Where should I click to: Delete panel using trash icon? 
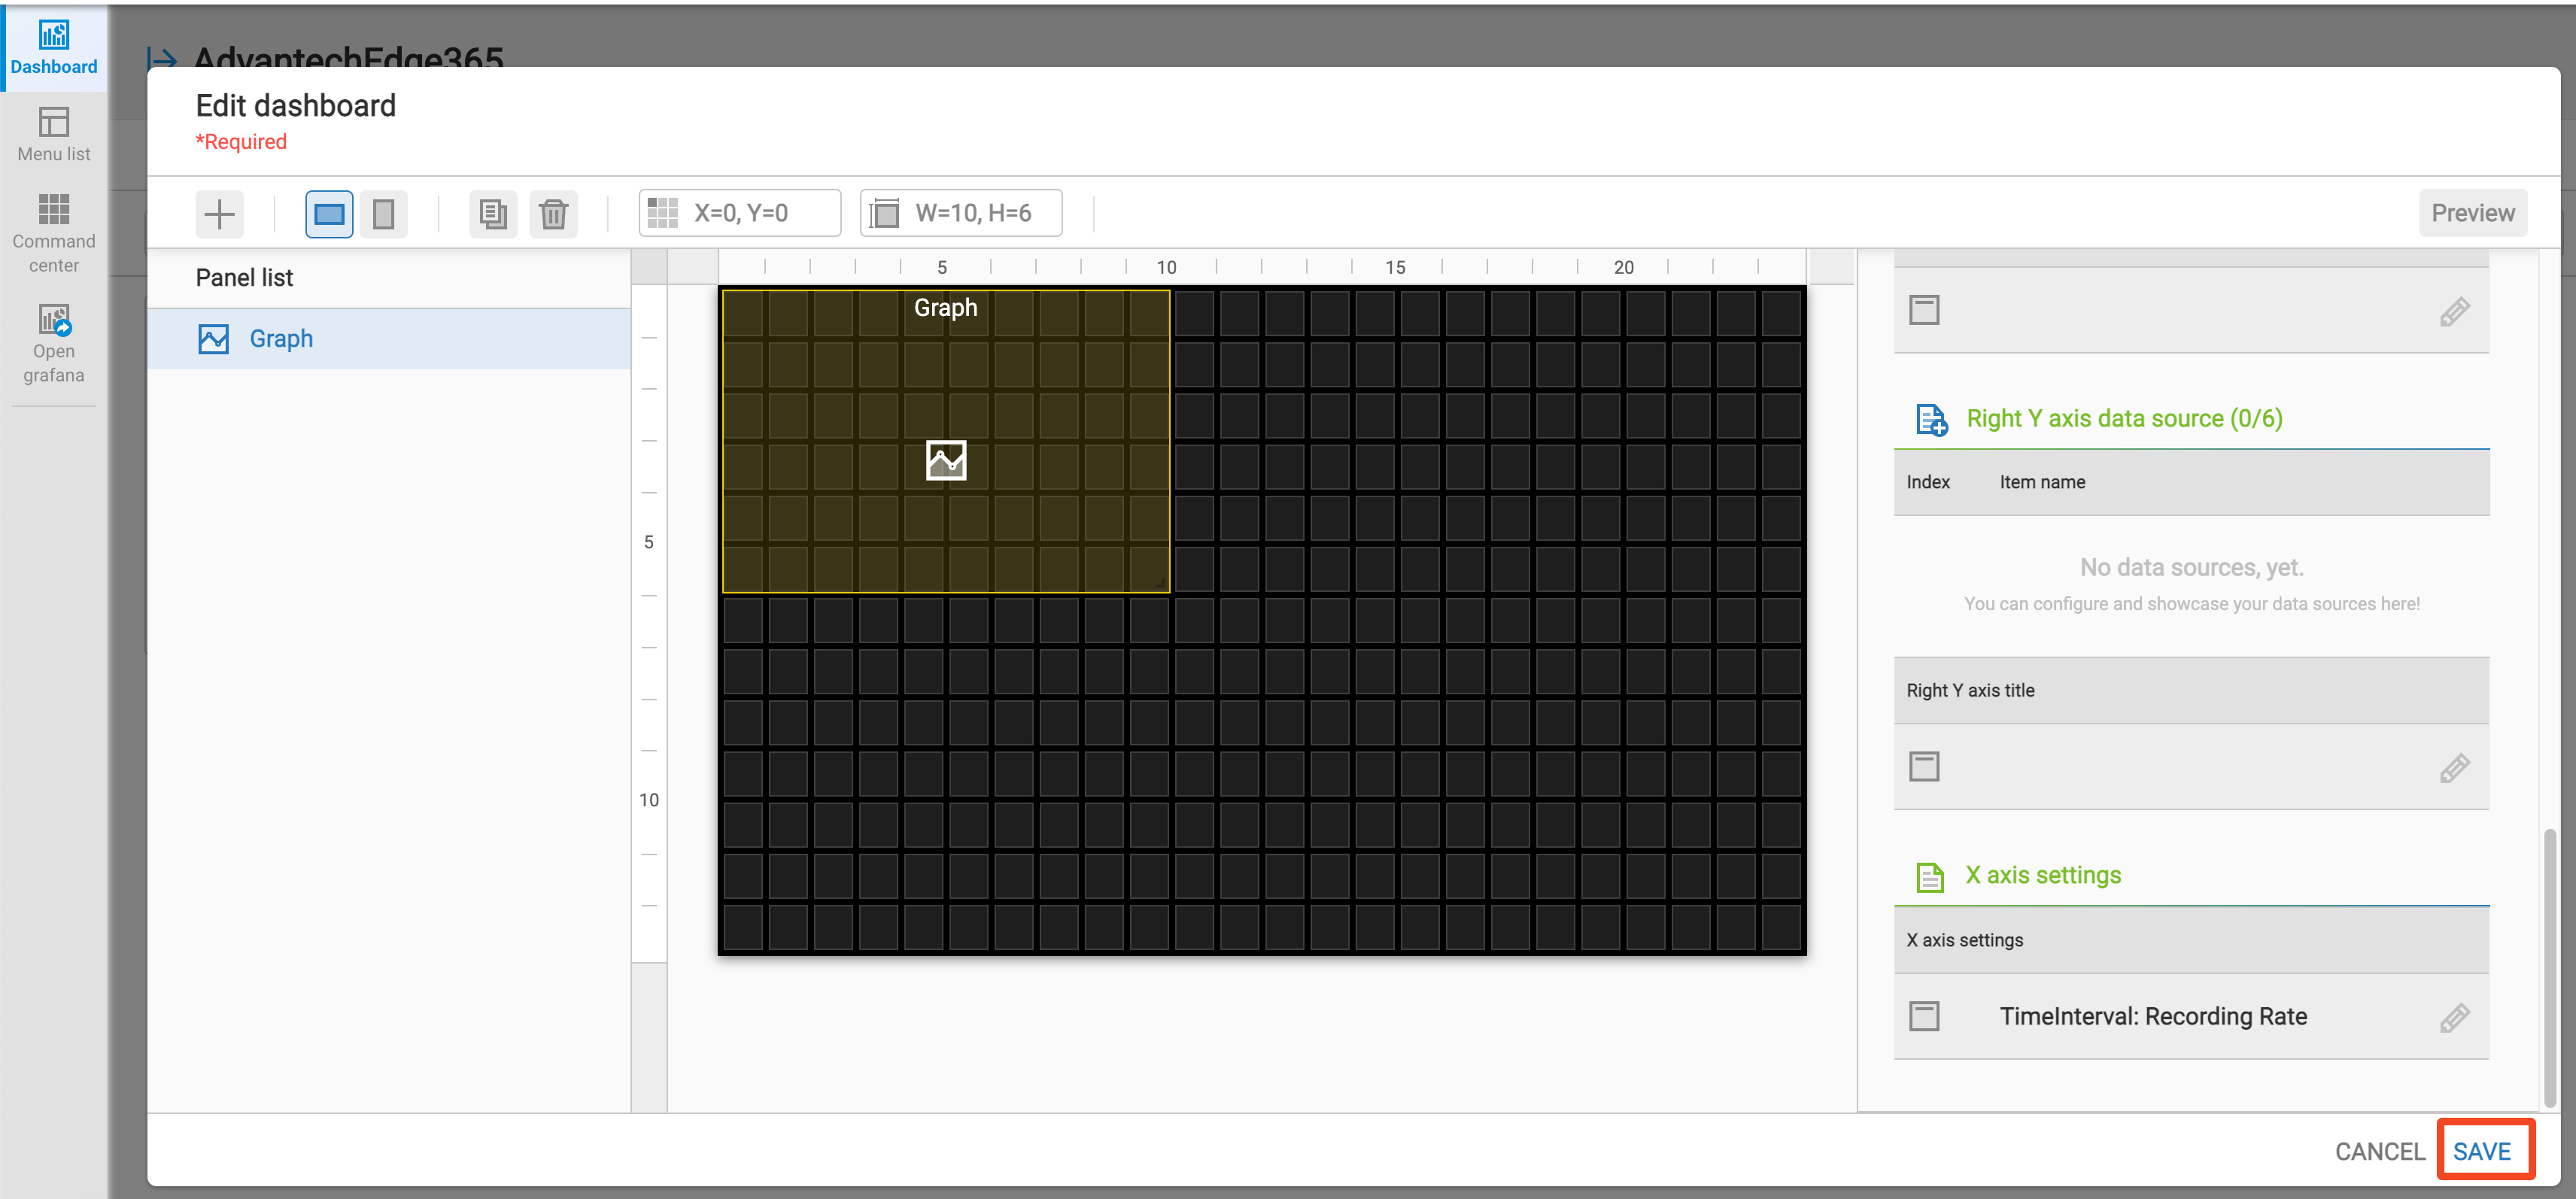click(x=553, y=213)
